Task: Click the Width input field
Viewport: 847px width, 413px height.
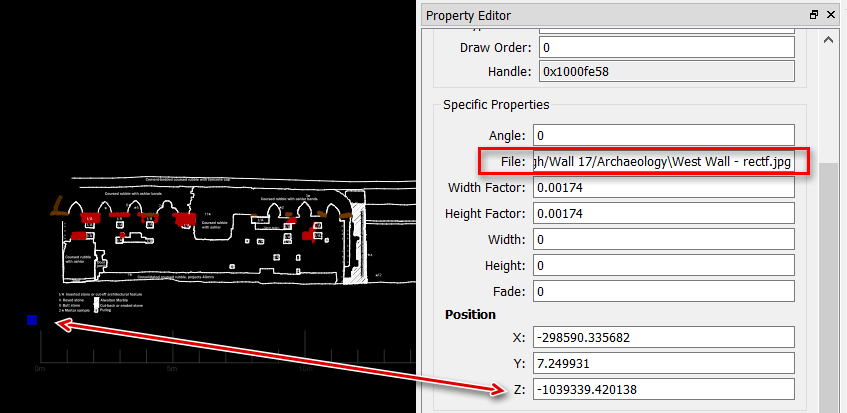Action: coord(663,239)
